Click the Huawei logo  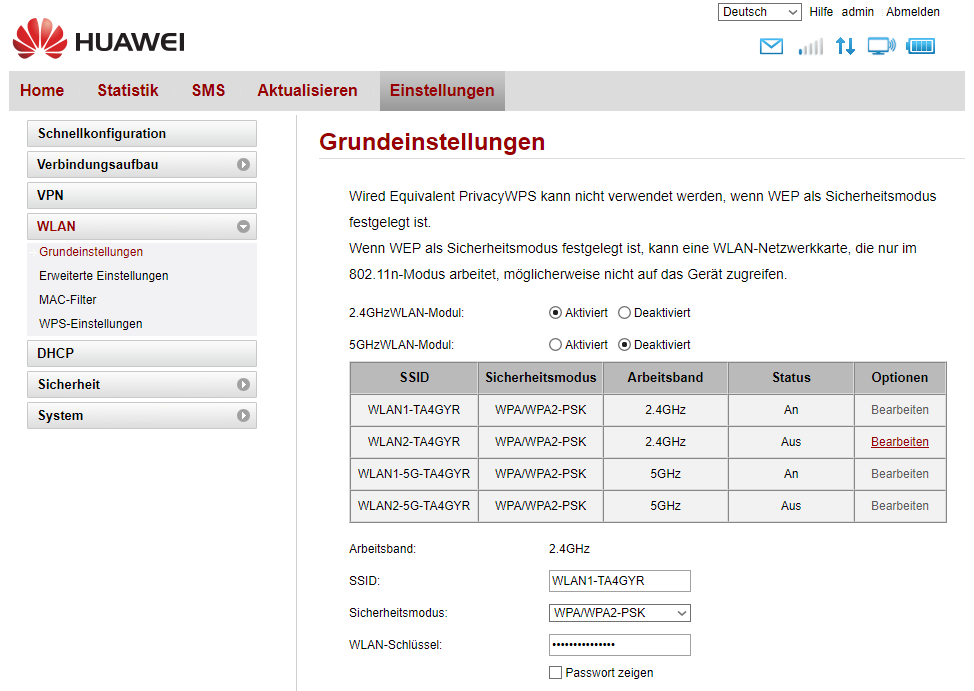click(x=98, y=41)
